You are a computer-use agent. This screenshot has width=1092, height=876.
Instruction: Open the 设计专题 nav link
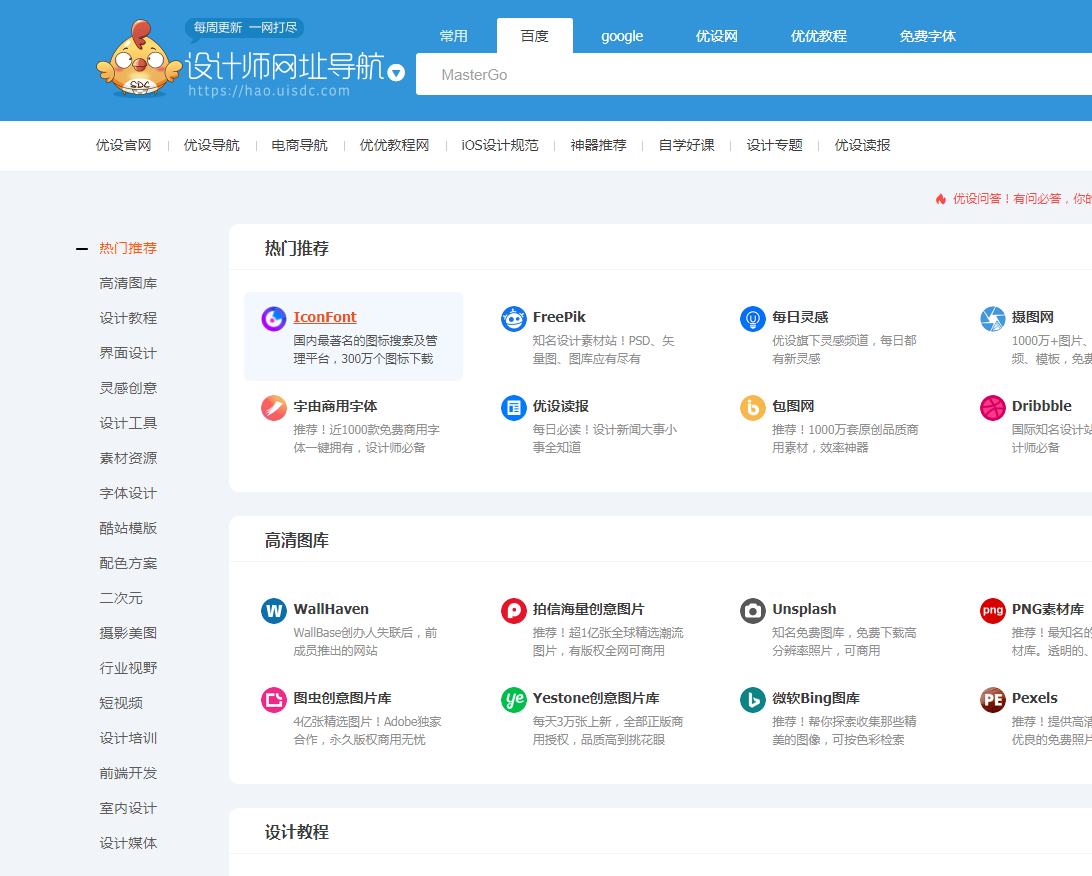(x=774, y=146)
